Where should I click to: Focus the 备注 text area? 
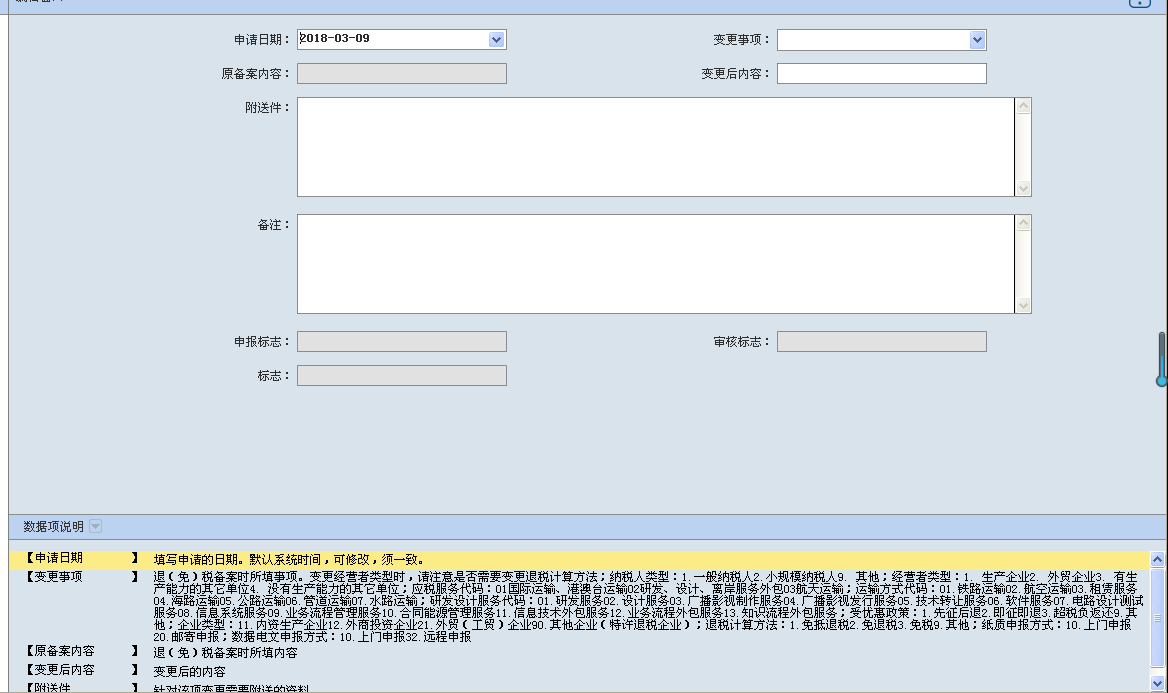click(655, 264)
